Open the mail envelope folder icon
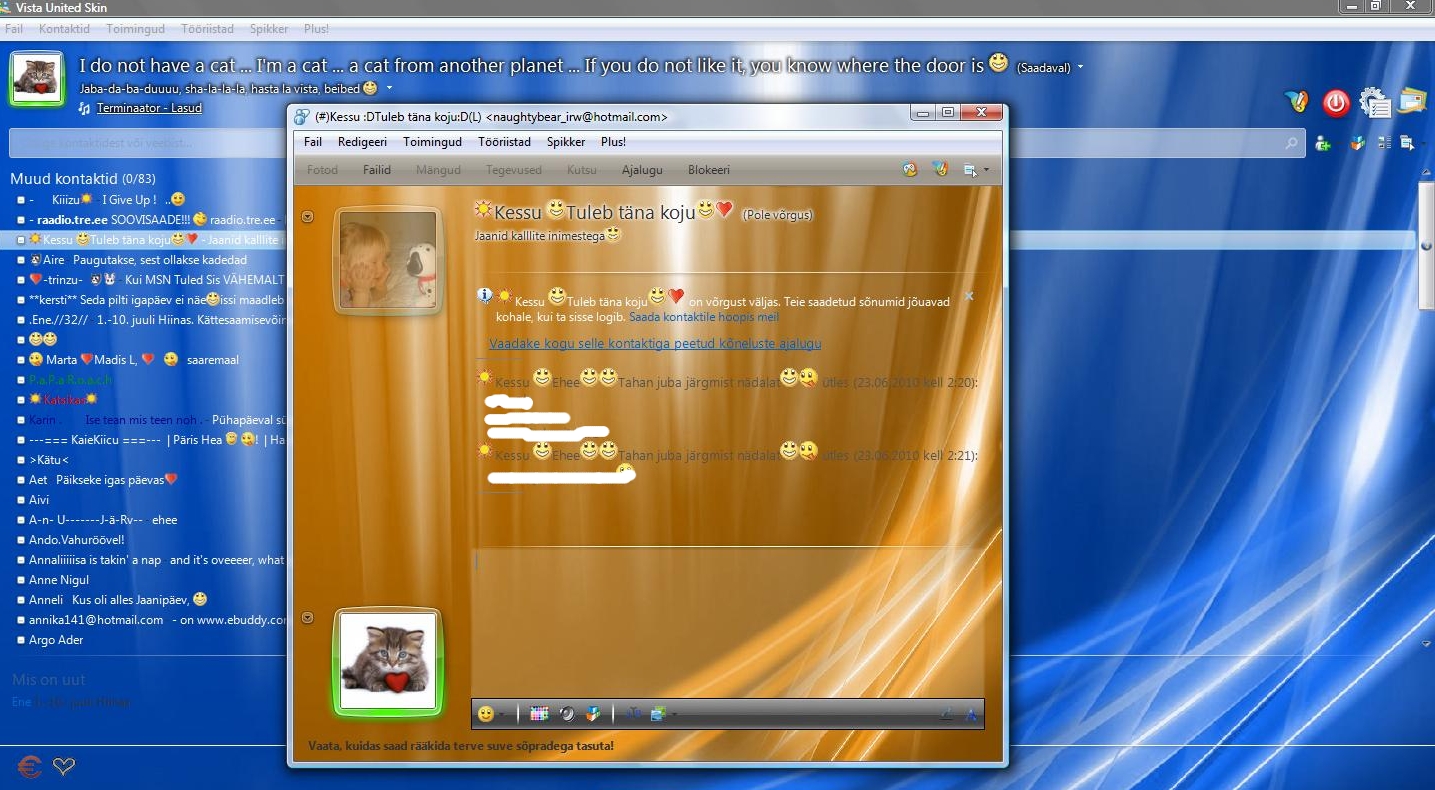Image resolution: width=1435 pixels, height=790 pixels. click(x=1412, y=101)
